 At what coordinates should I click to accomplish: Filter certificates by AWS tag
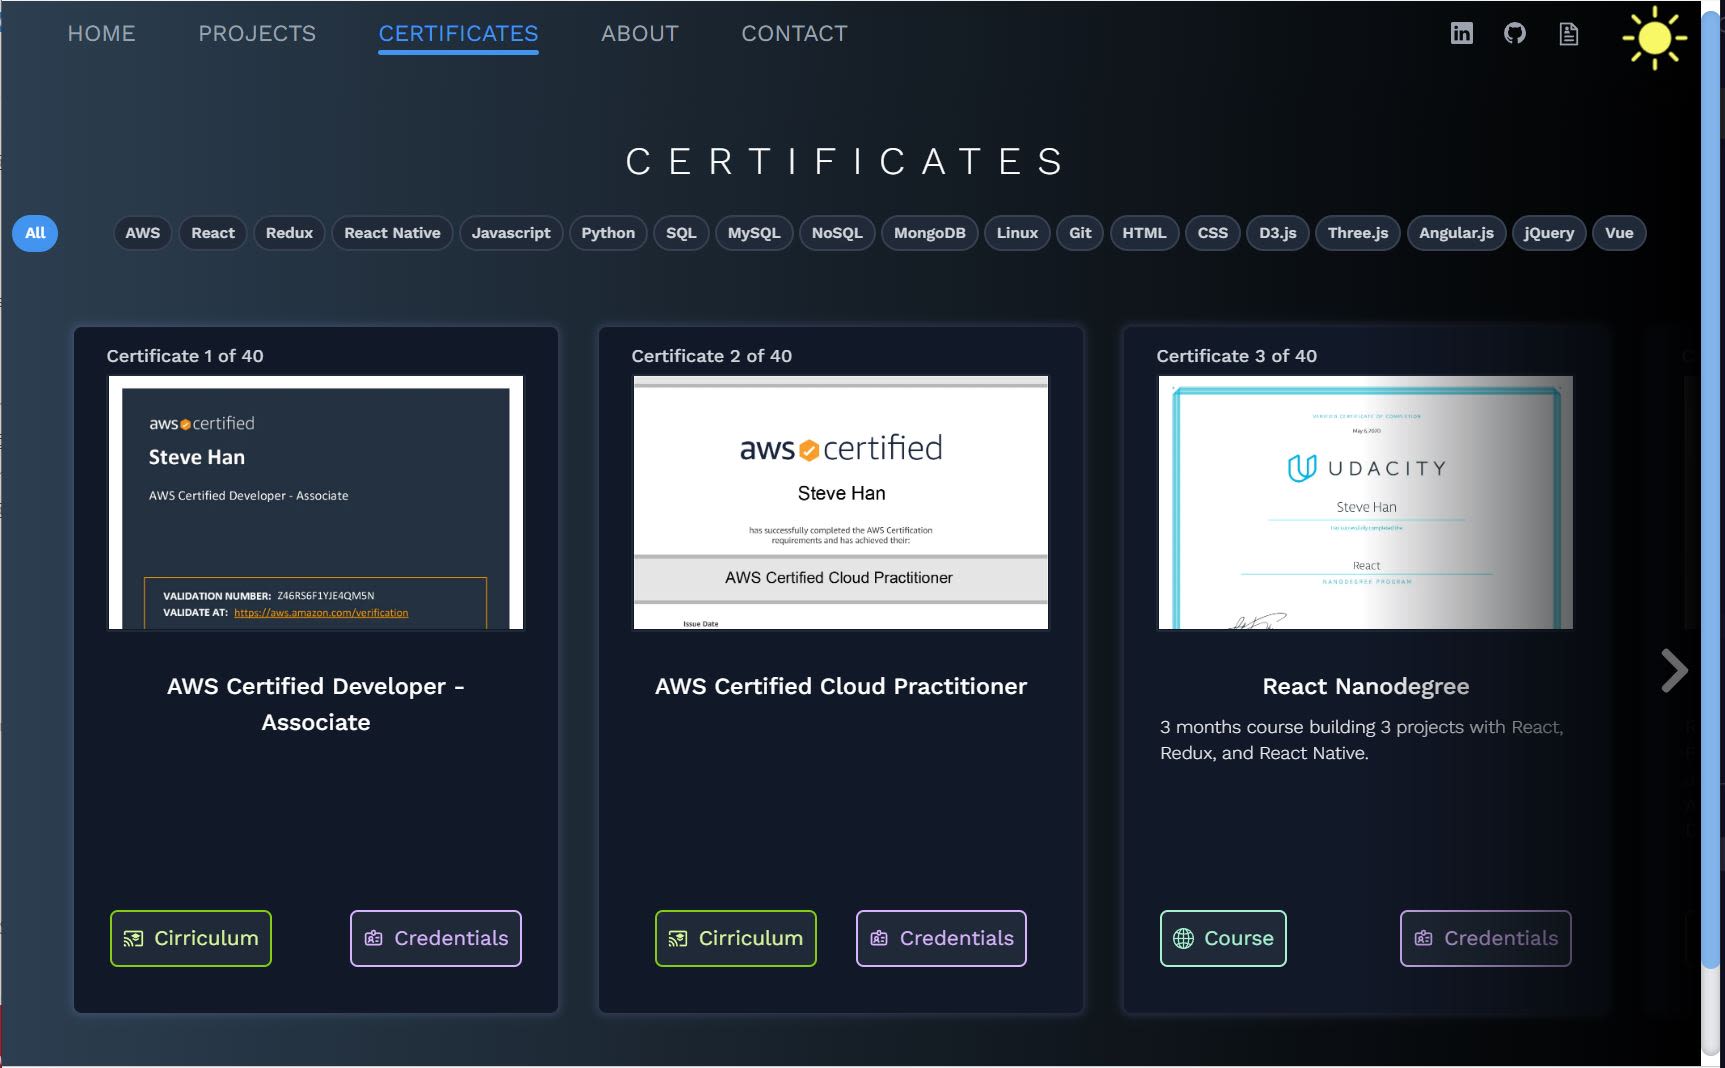pyautogui.click(x=142, y=233)
